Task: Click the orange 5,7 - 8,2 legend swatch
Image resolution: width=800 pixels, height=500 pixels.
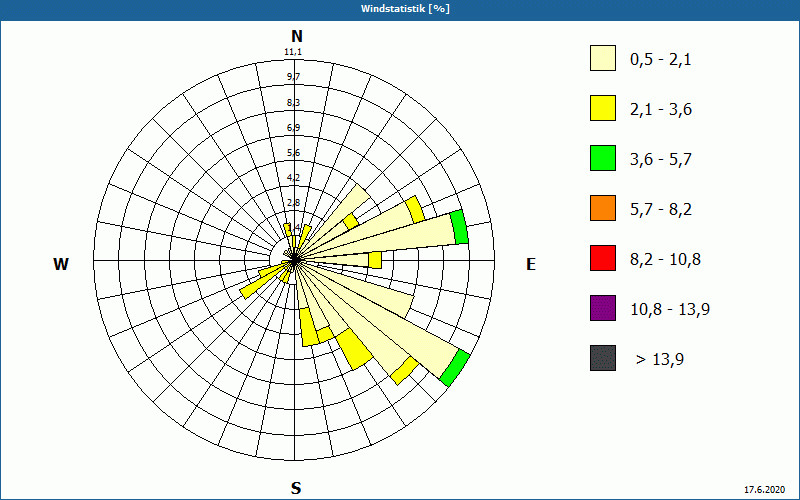Action: click(x=603, y=208)
